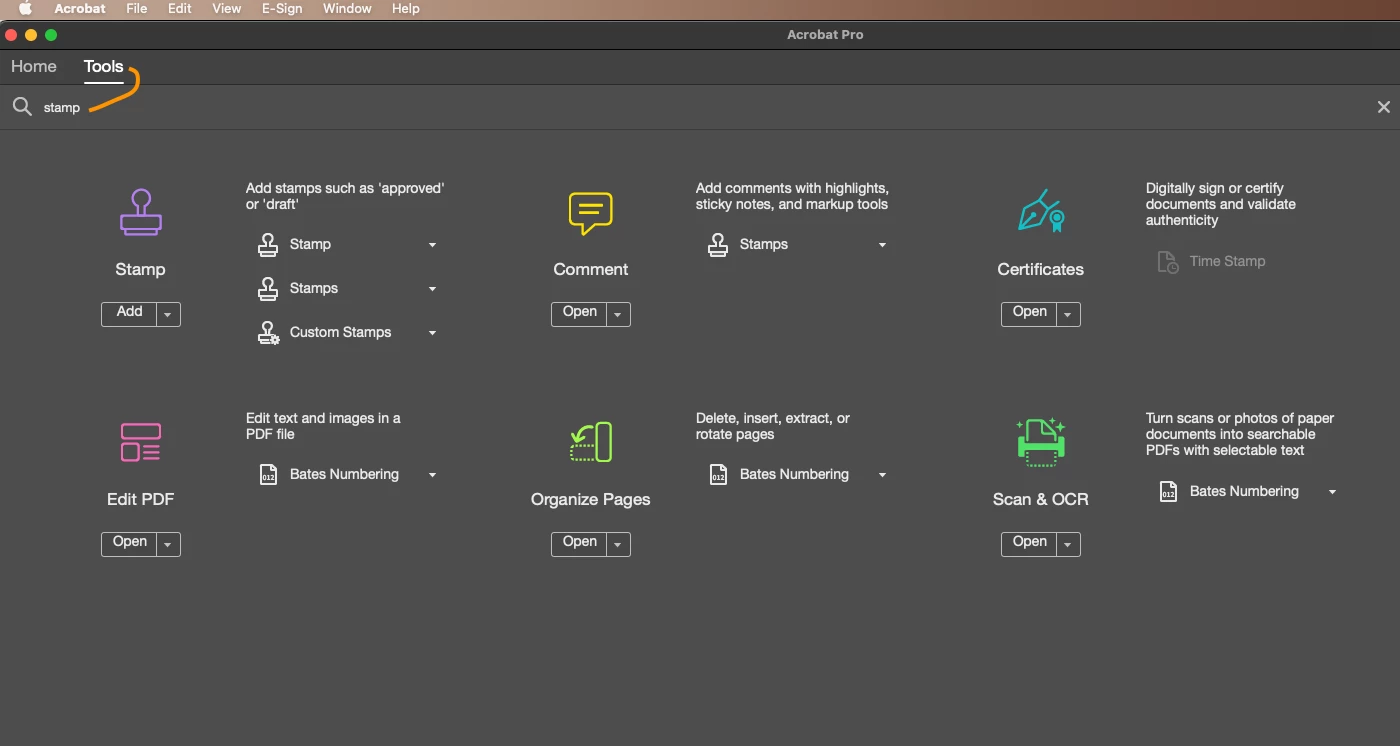Select the Tools tab
This screenshot has height=746, width=1400.
tap(104, 66)
